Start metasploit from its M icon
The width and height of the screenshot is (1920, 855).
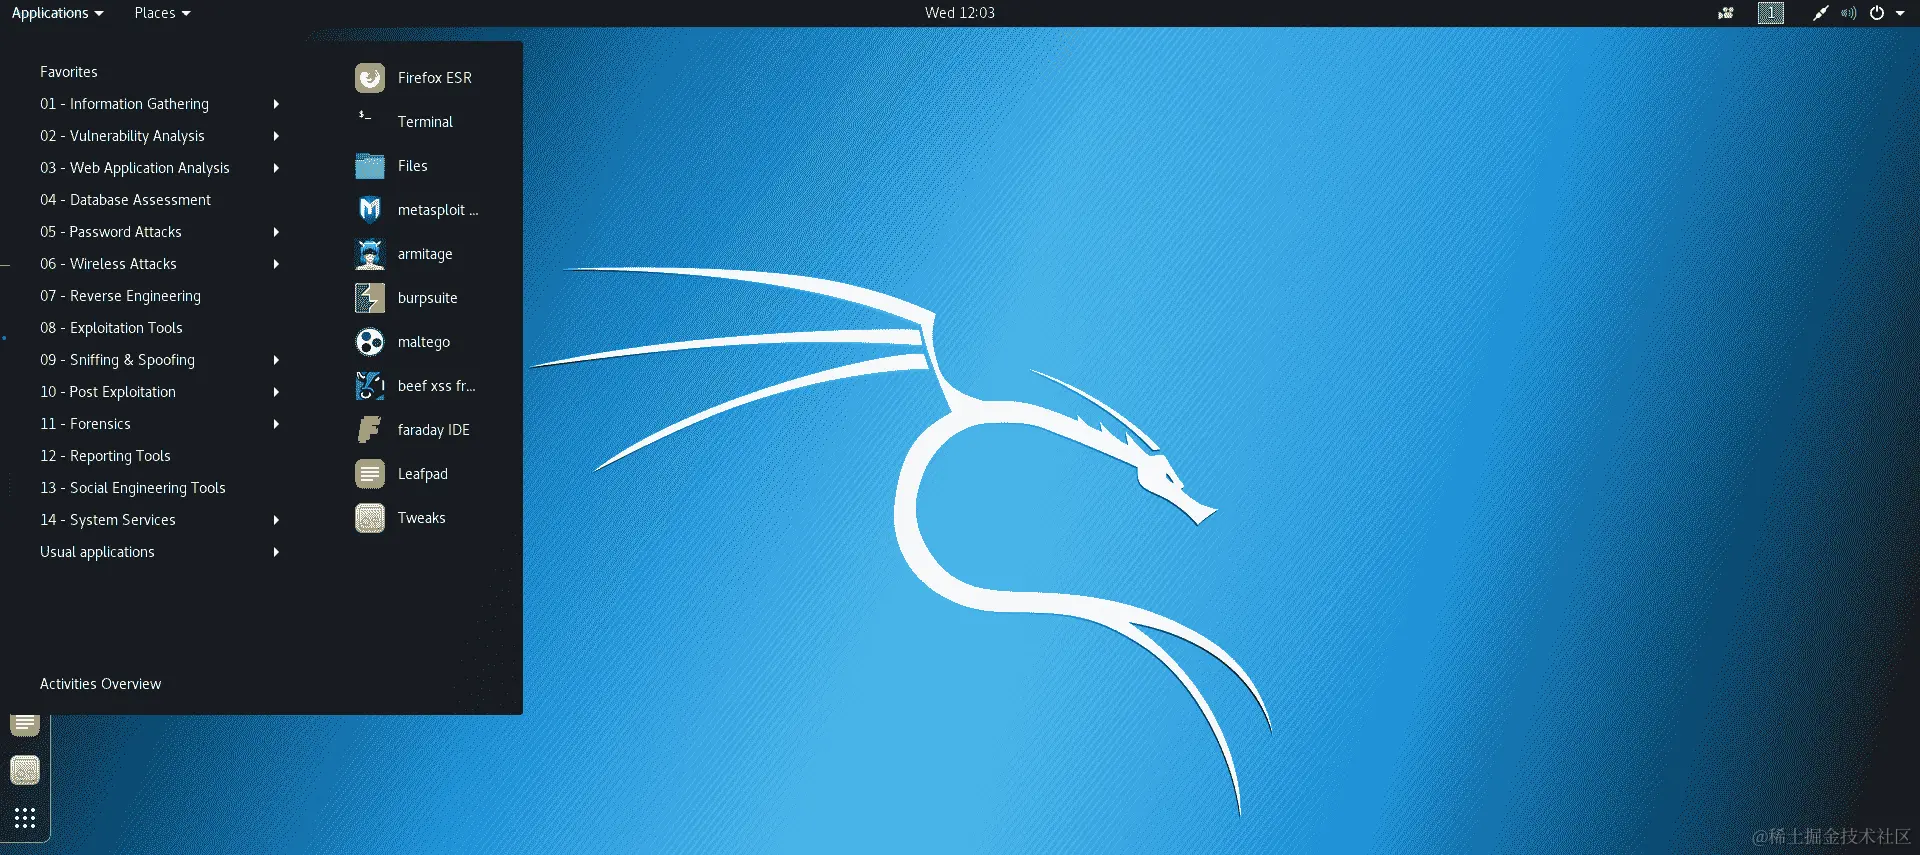click(x=370, y=210)
